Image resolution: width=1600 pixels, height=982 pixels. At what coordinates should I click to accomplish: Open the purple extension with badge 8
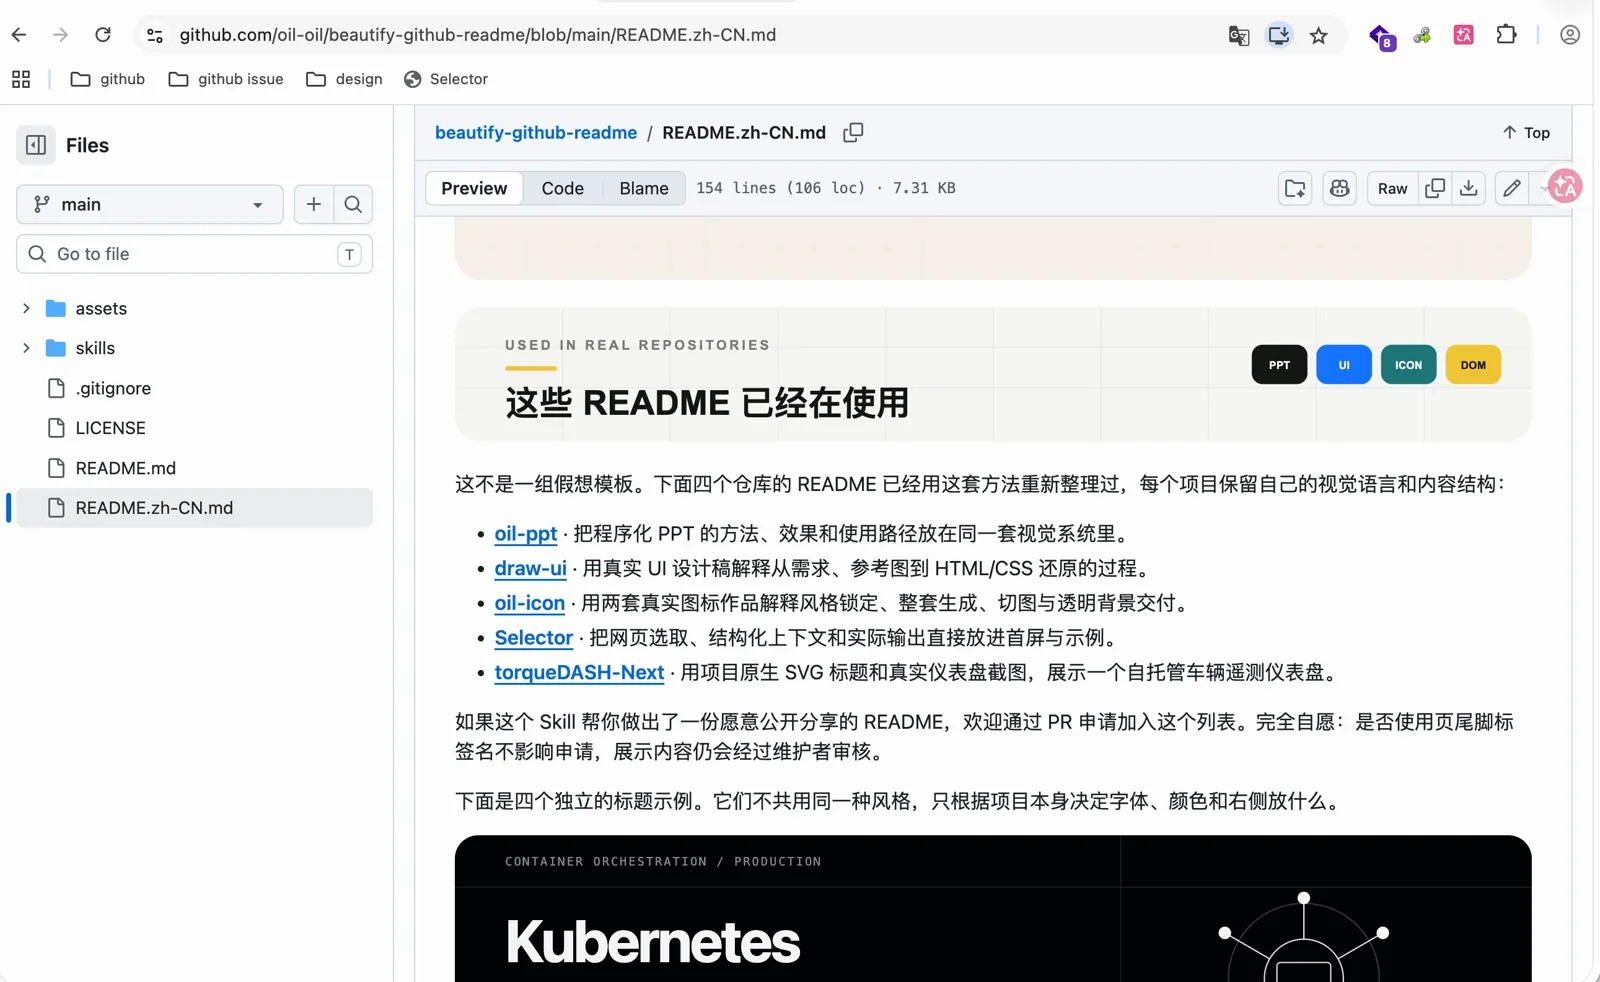(1382, 37)
